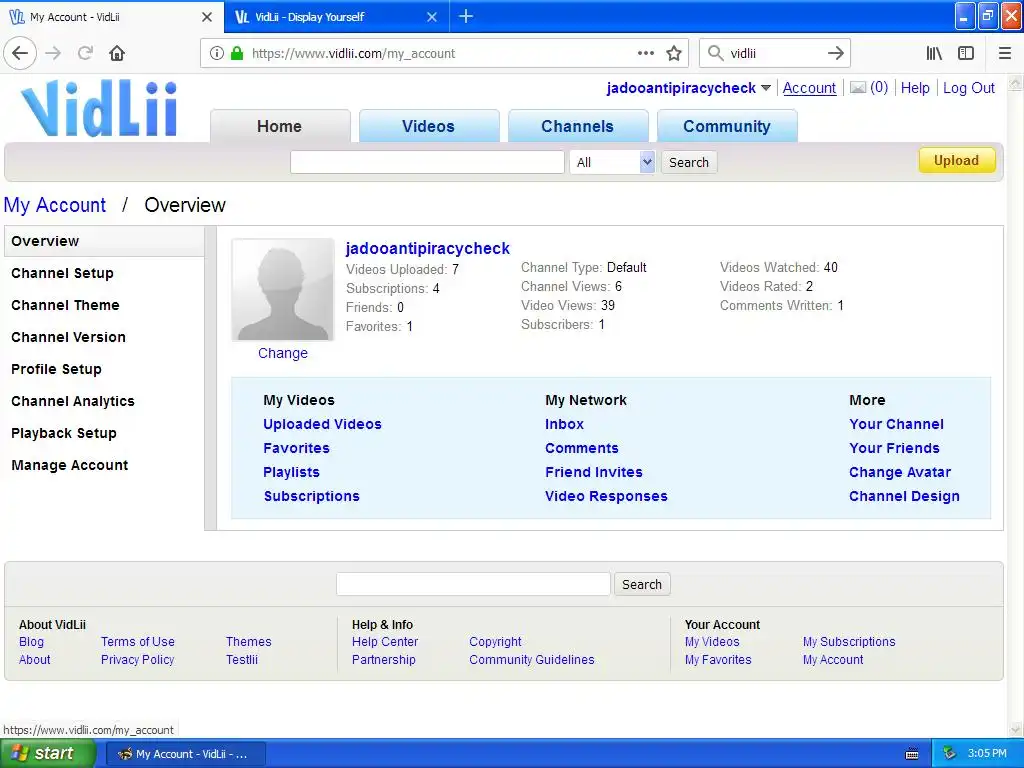Open Uploaded Videos link
Screen dimensions: 1024x768
tap(323, 424)
